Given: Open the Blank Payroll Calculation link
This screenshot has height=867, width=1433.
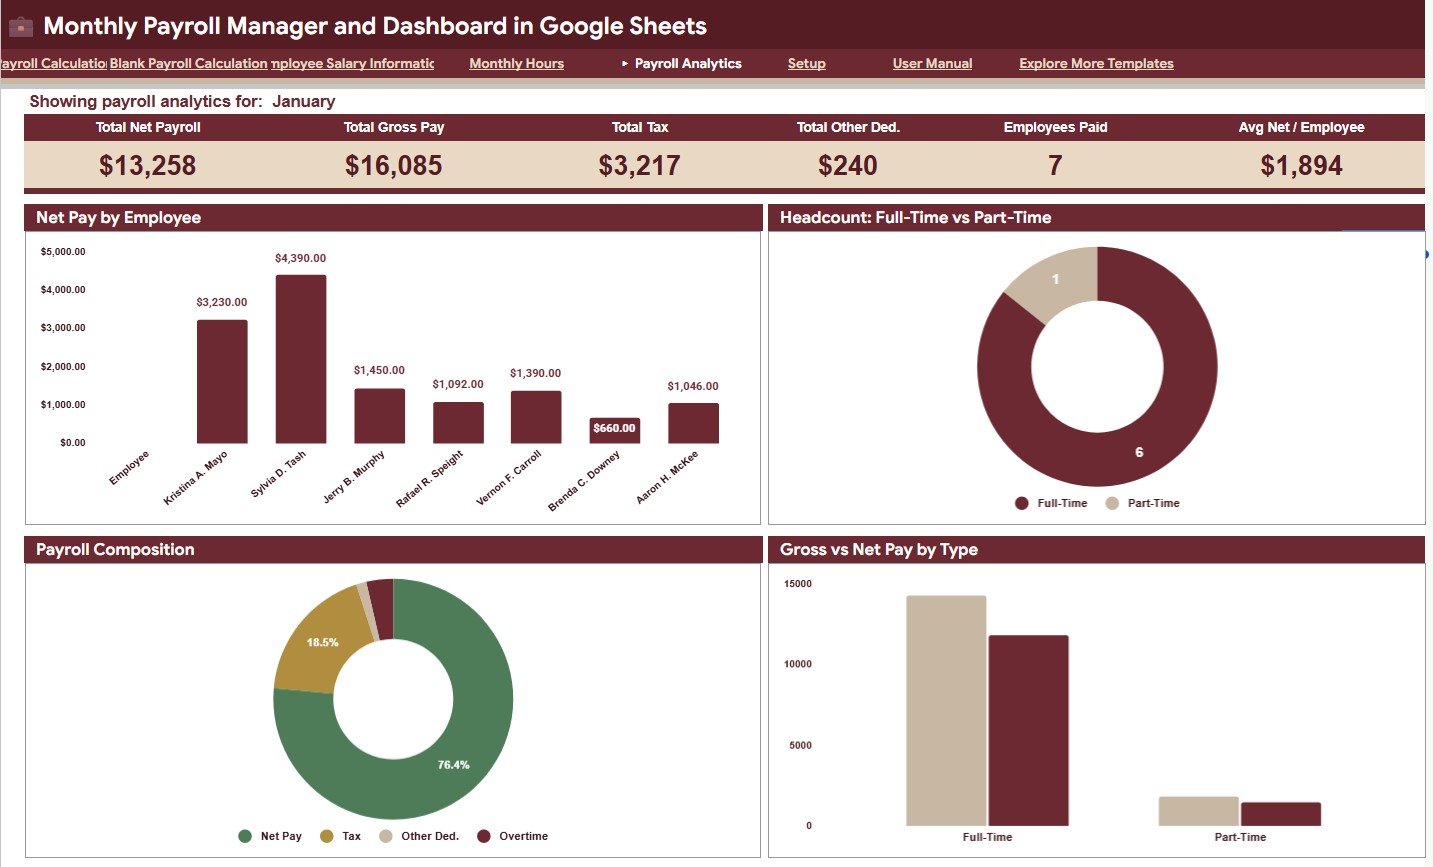Looking at the screenshot, I should pyautogui.click(x=188, y=63).
